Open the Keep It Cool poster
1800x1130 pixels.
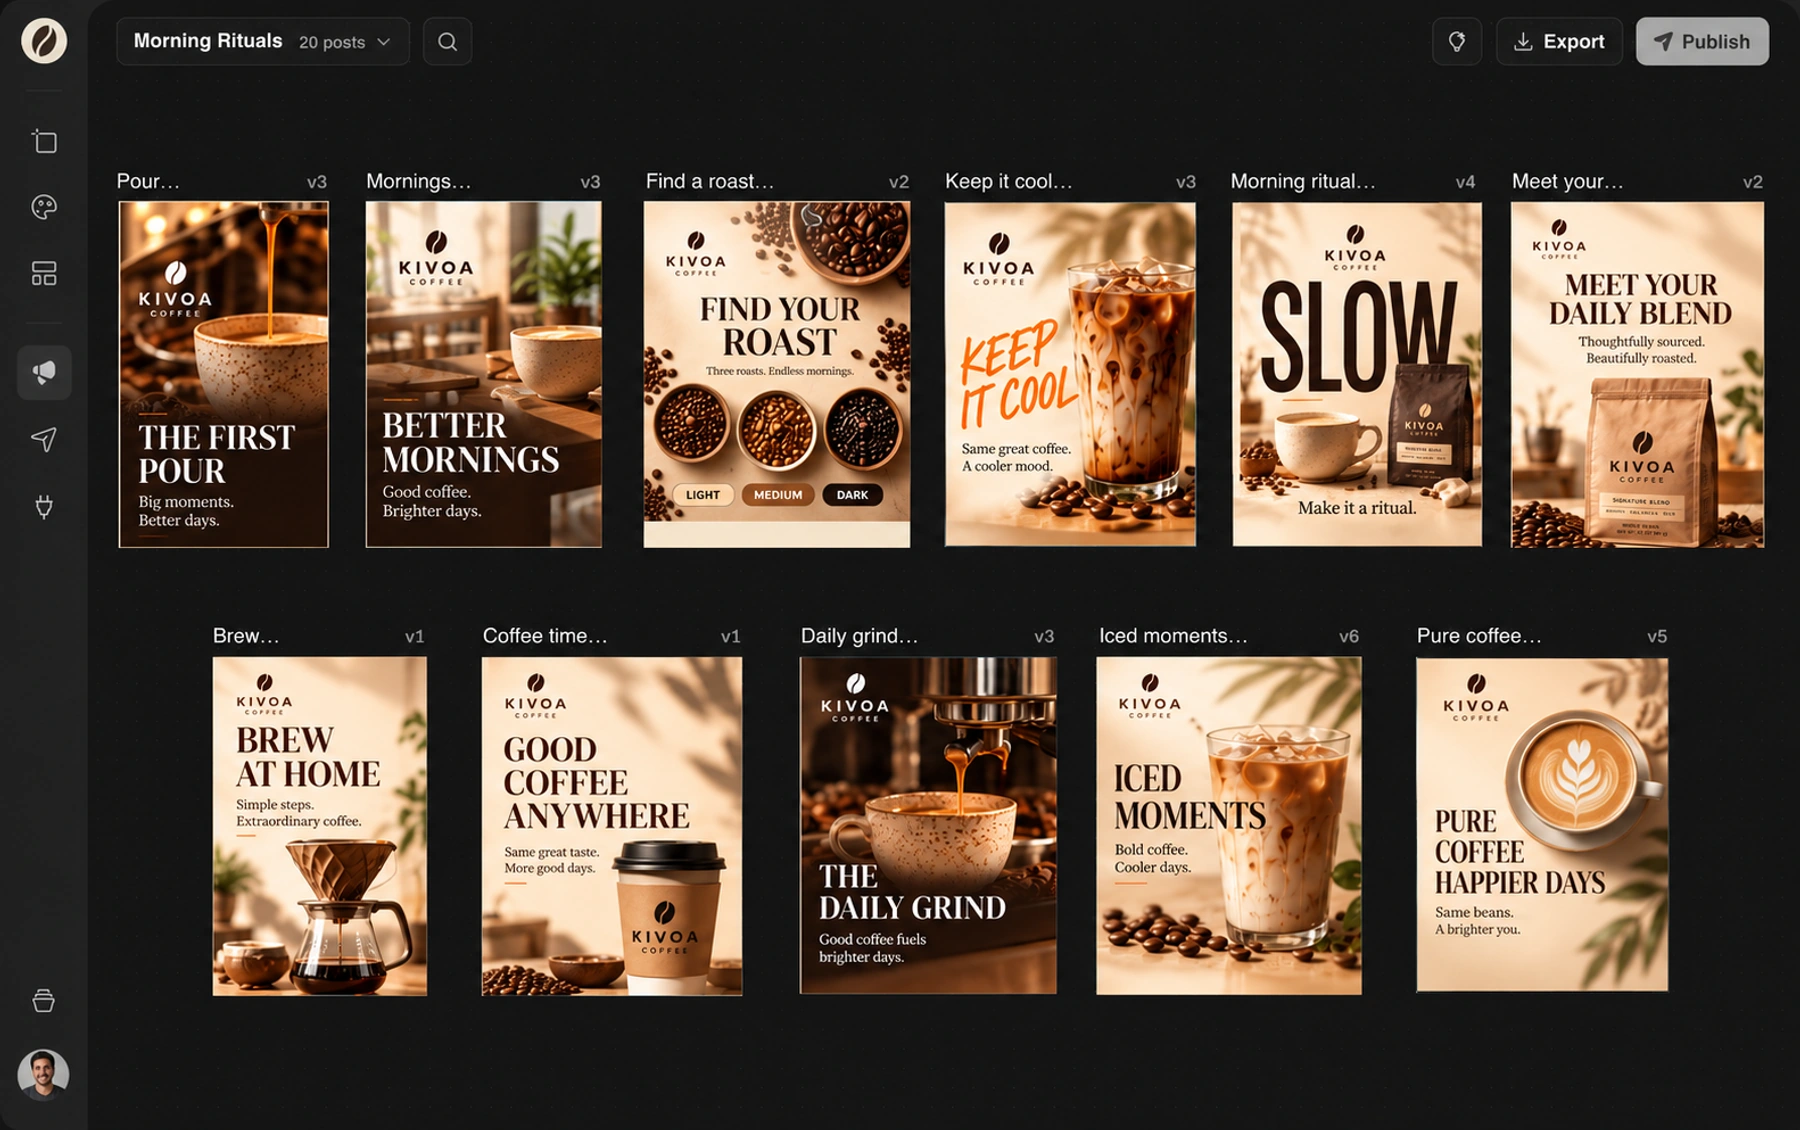1070,374
